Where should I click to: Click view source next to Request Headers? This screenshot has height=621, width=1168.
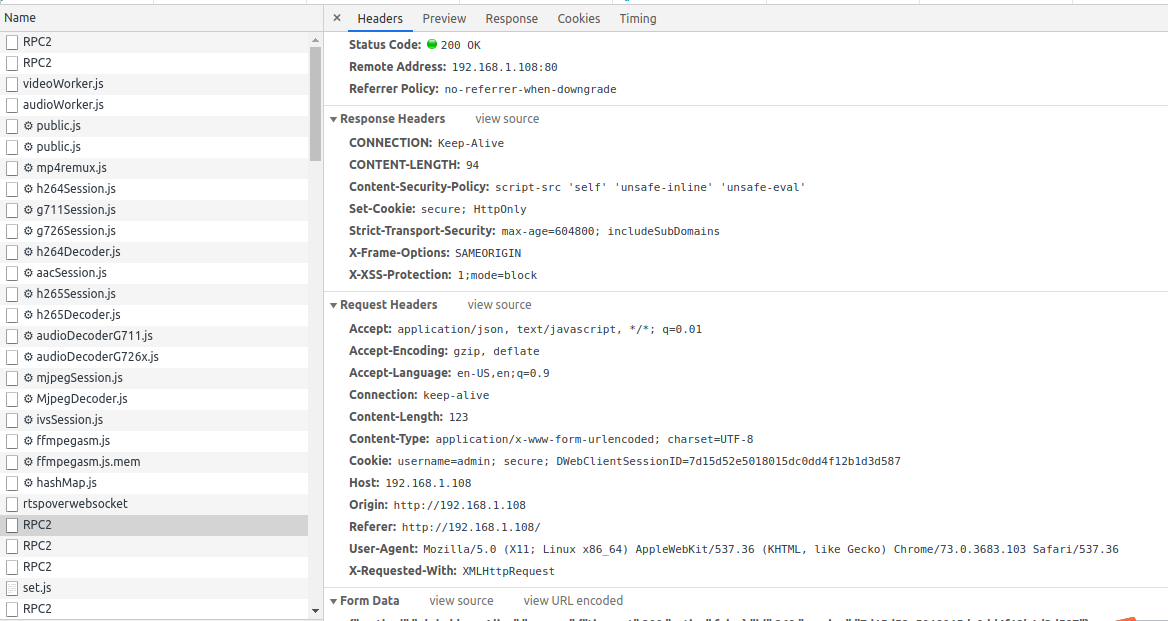coord(499,304)
